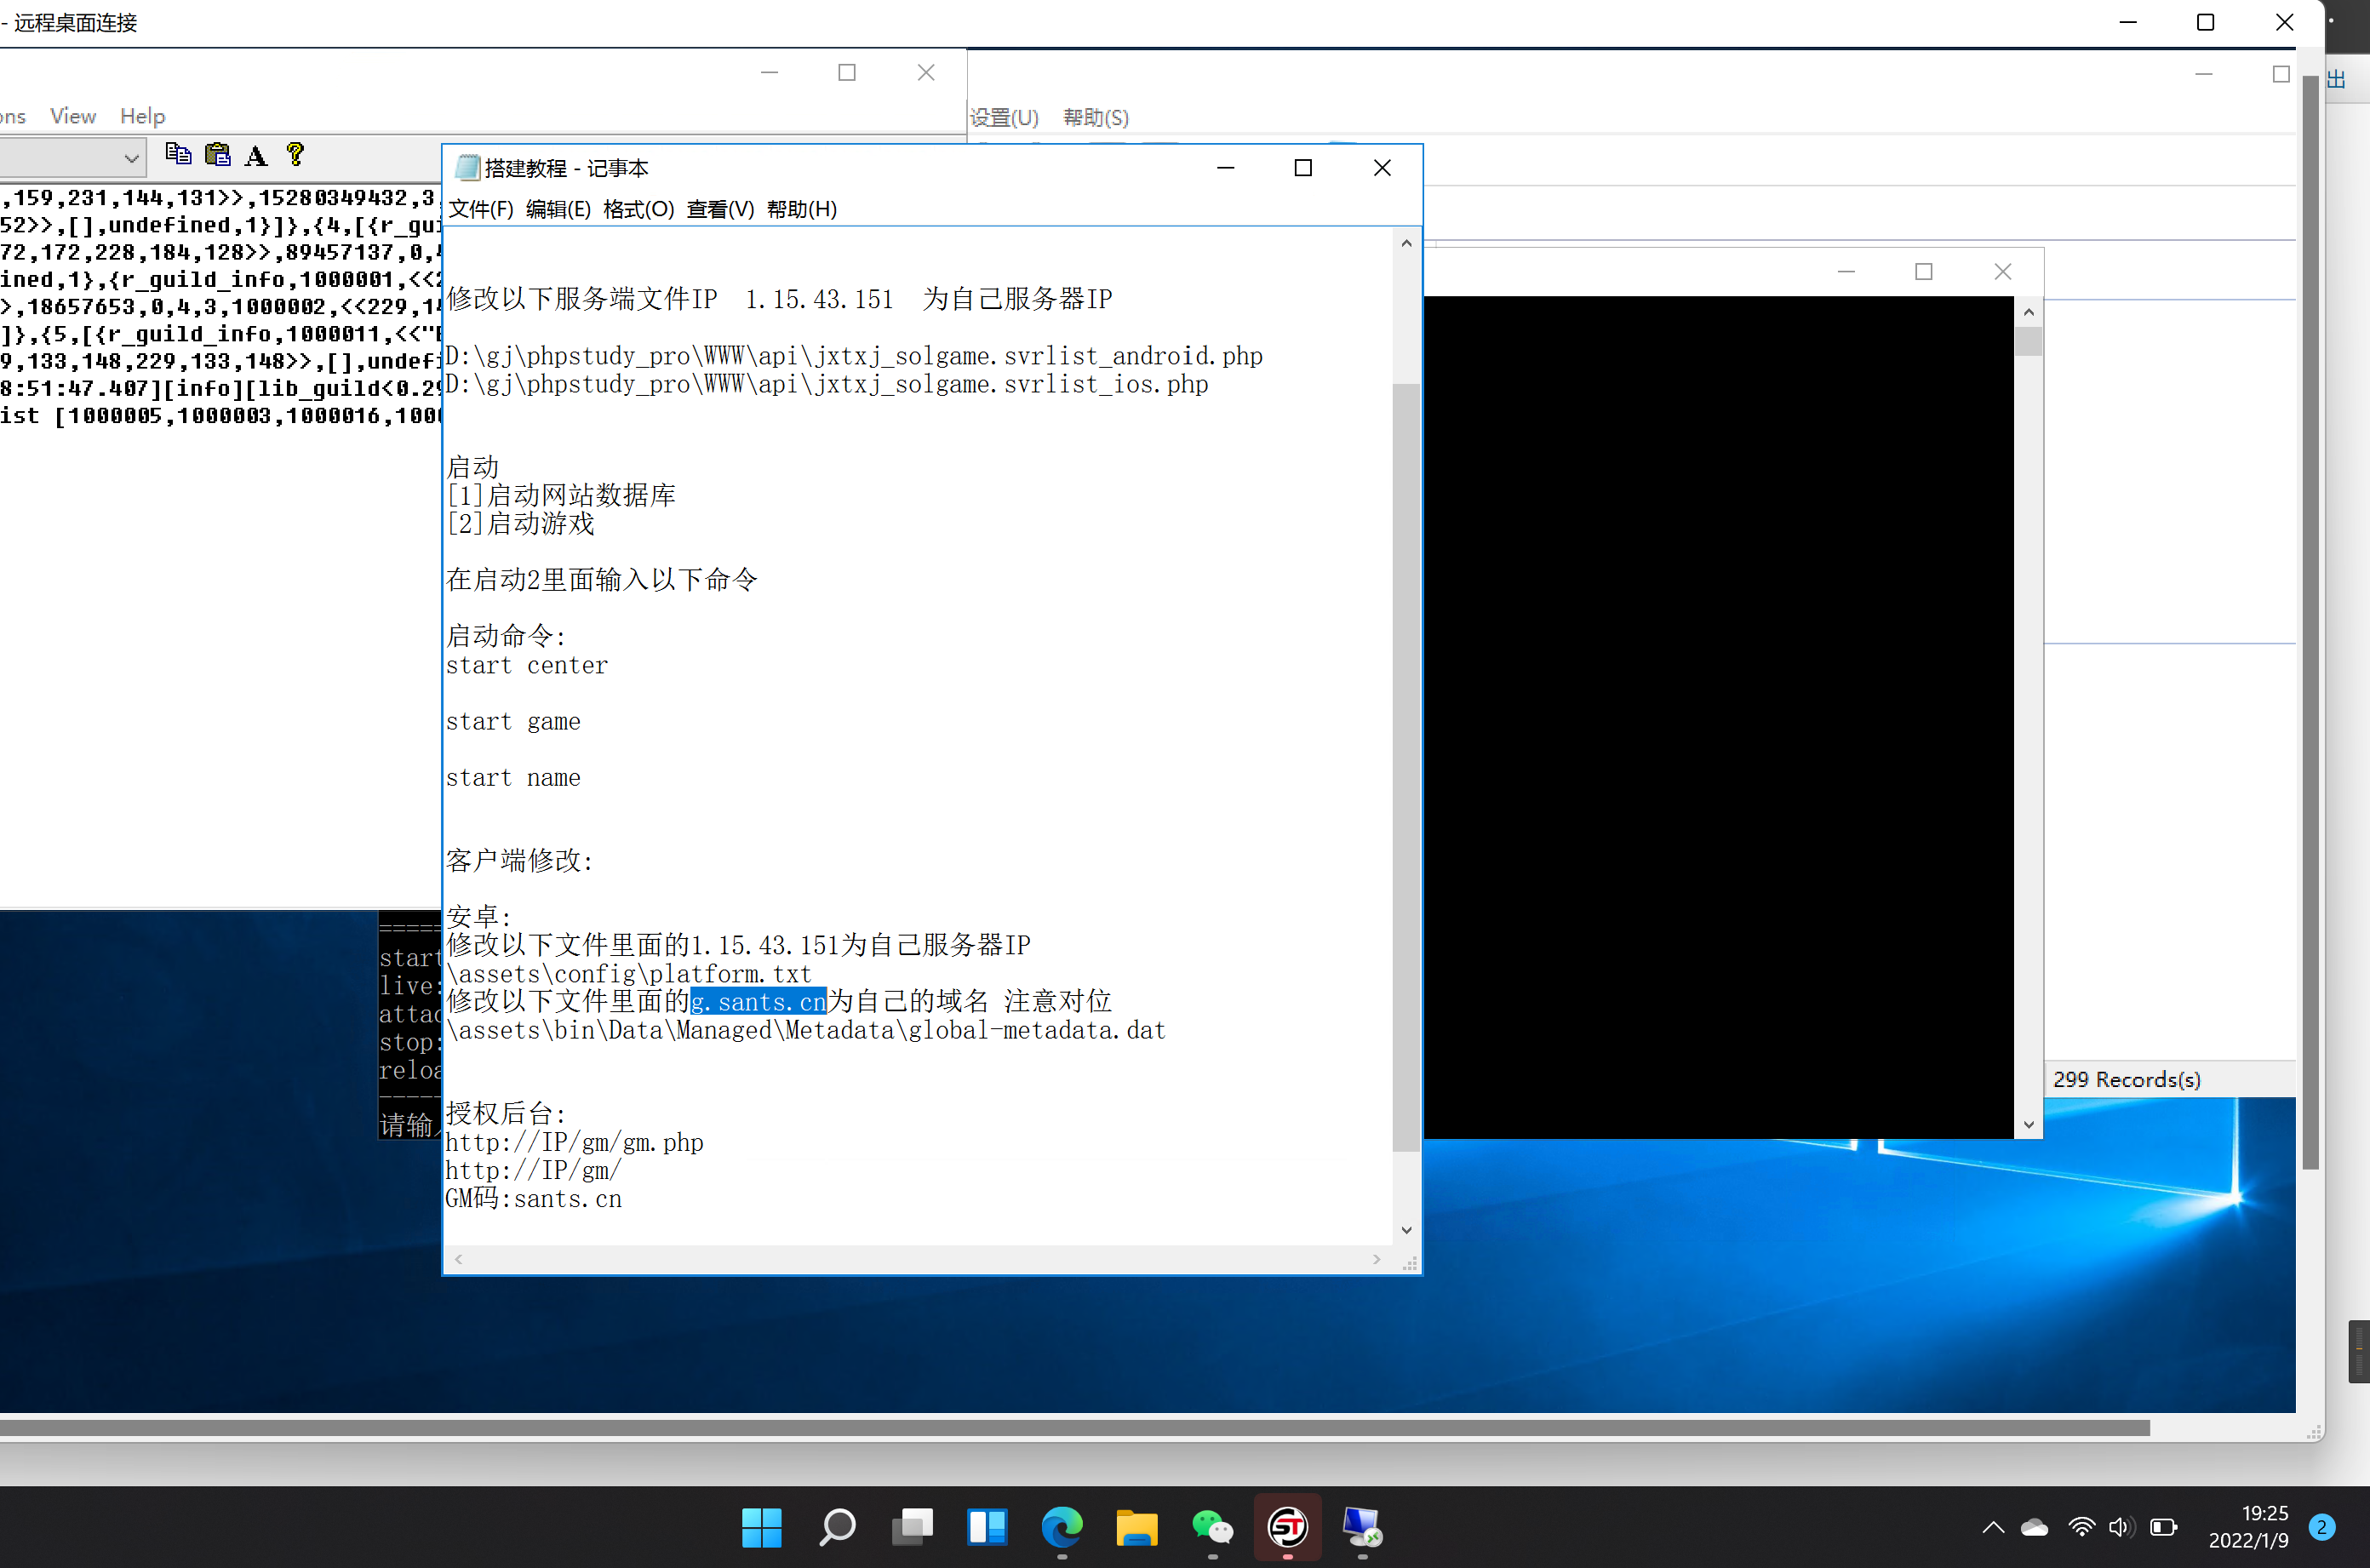Open Notepad 帮助(H) menu
2370x1568 pixels.
[x=802, y=209]
